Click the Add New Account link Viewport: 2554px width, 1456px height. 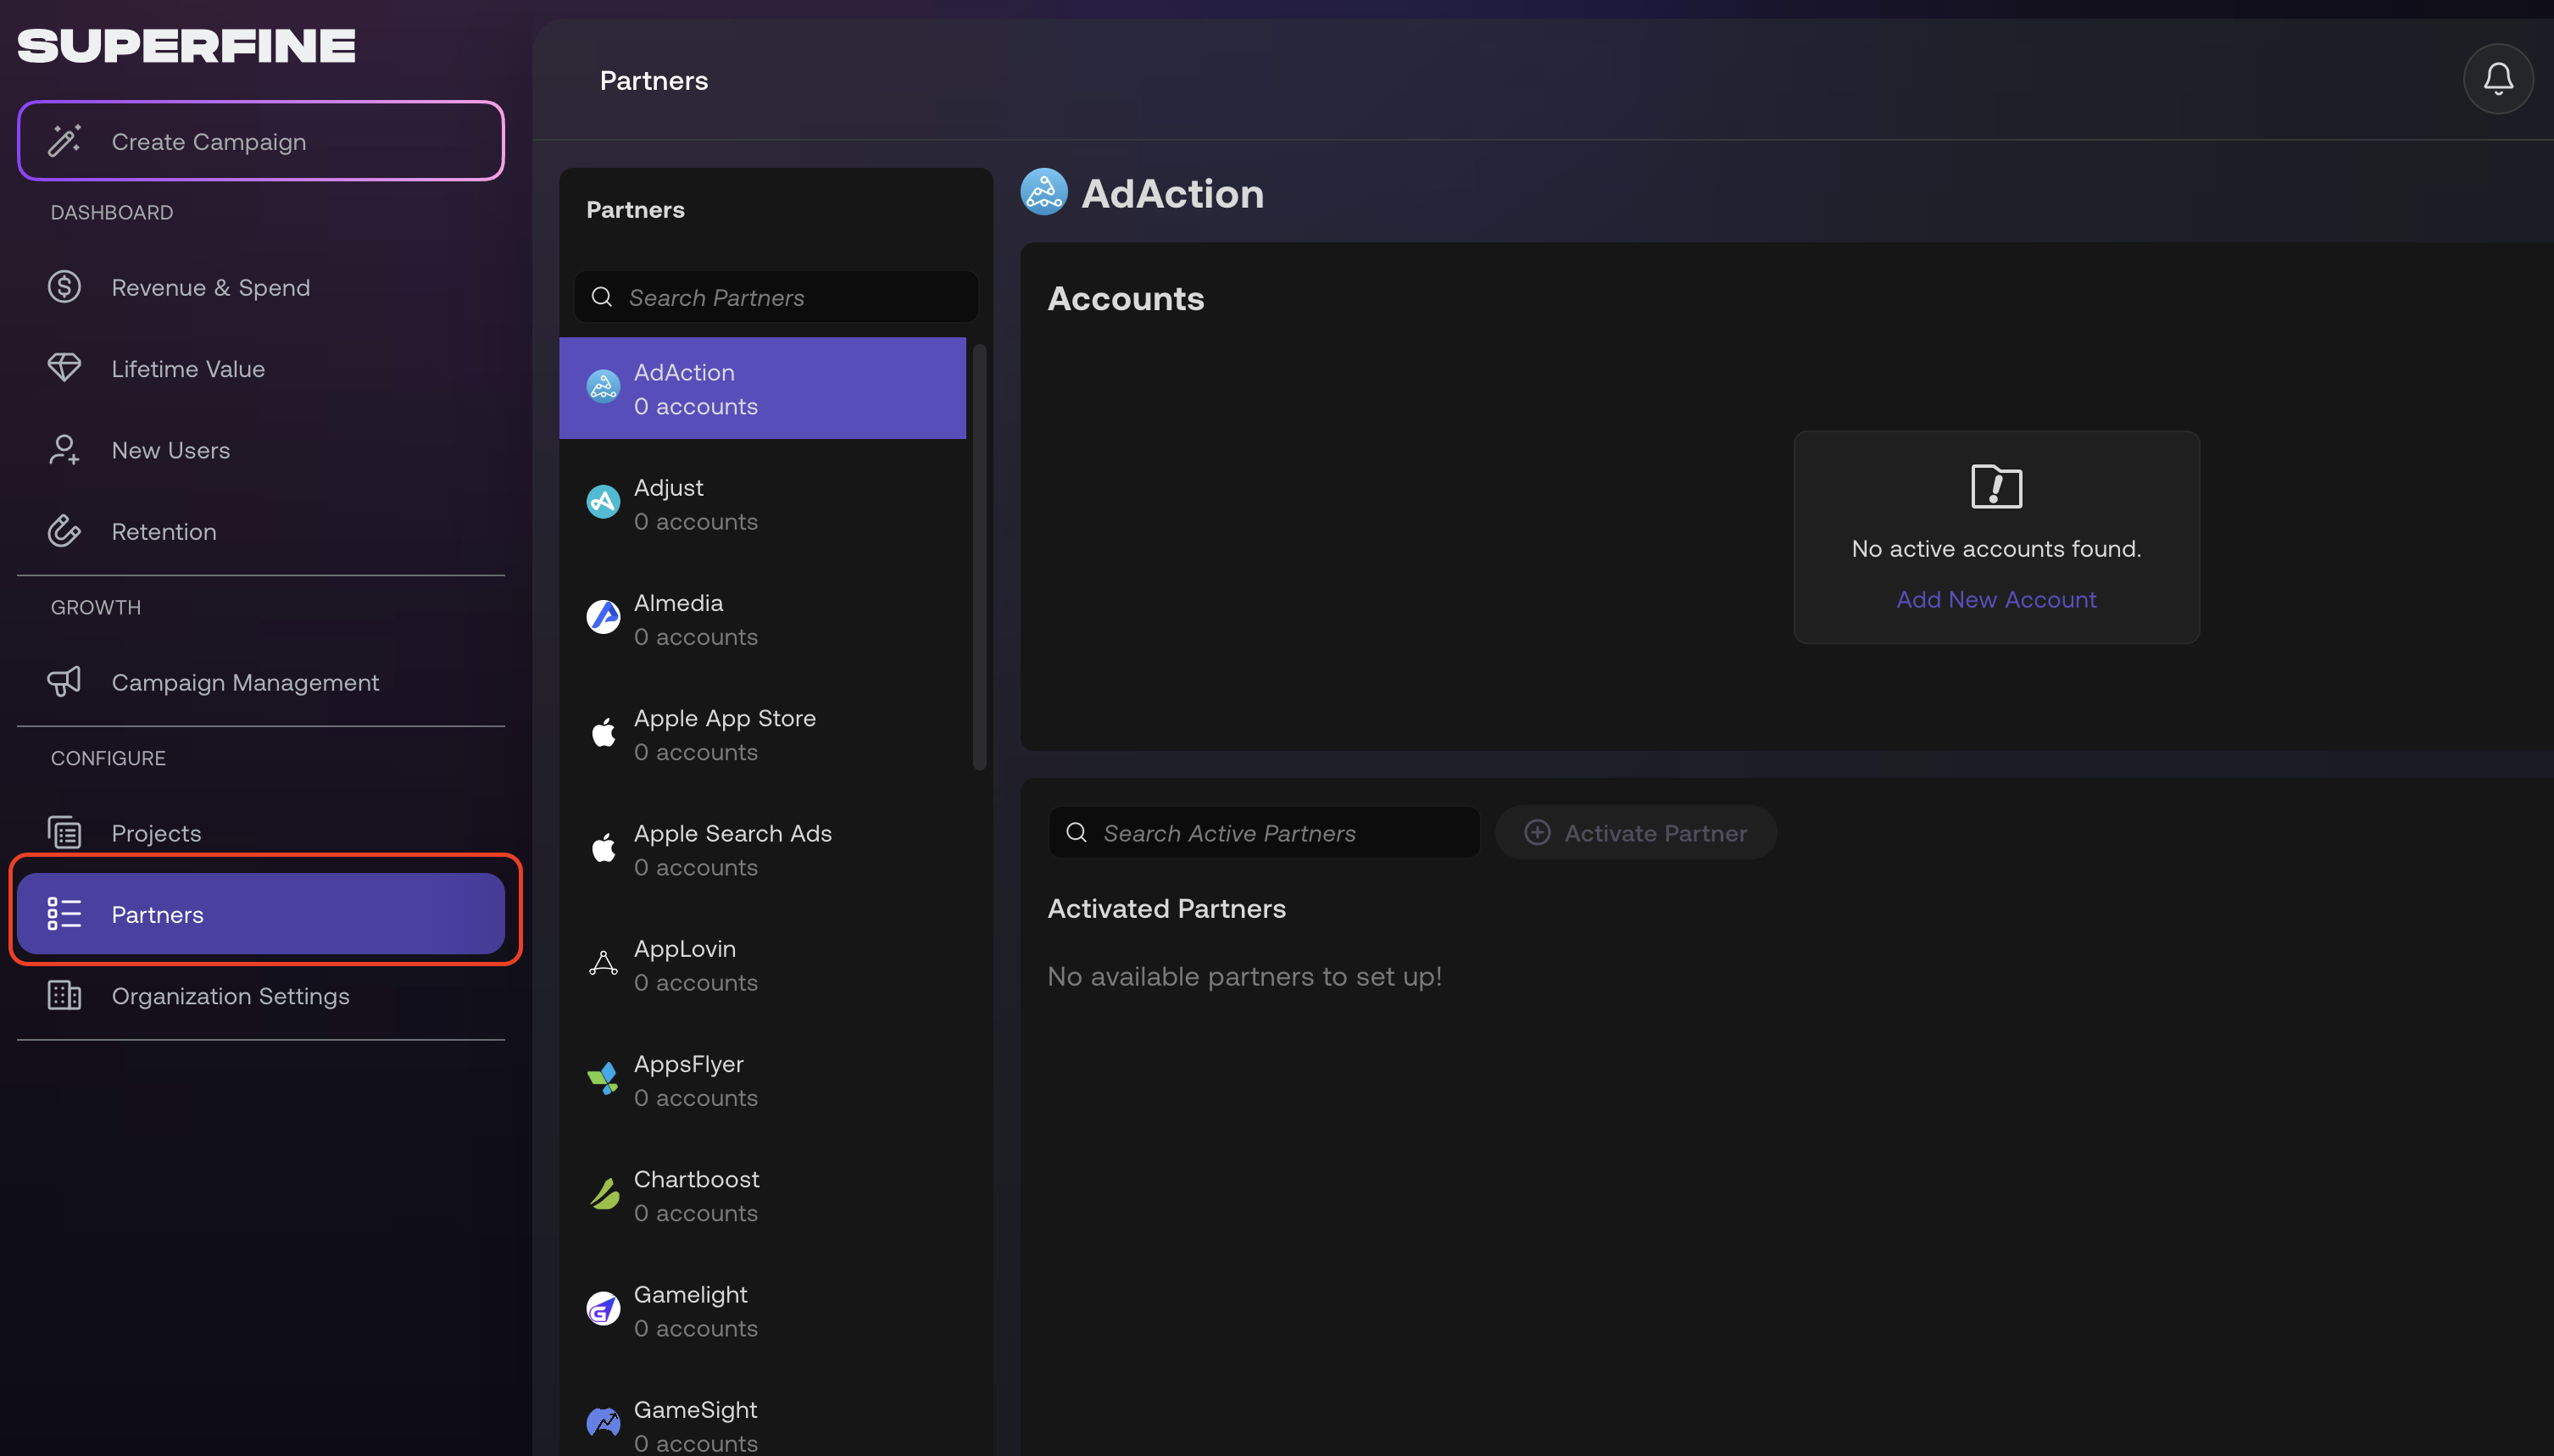click(x=1996, y=599)
